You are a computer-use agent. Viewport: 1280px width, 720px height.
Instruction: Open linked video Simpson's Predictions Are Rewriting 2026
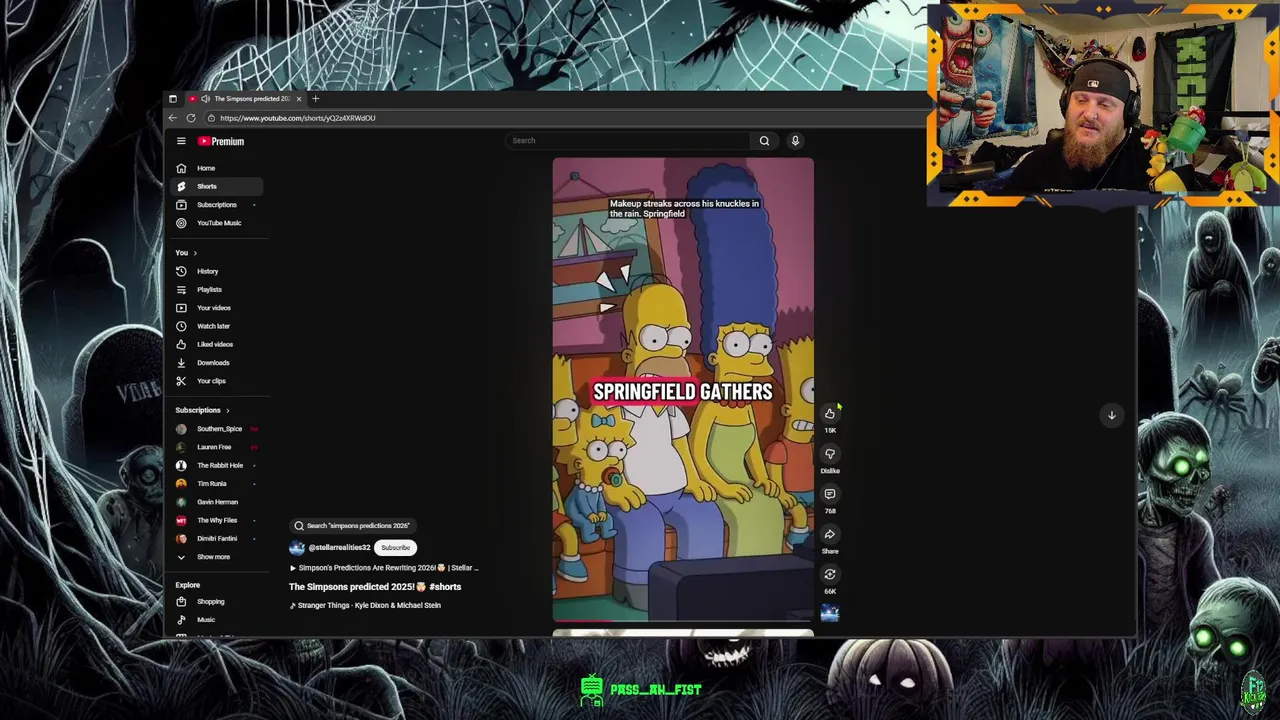pyautogui.click(x=384, y=568)
